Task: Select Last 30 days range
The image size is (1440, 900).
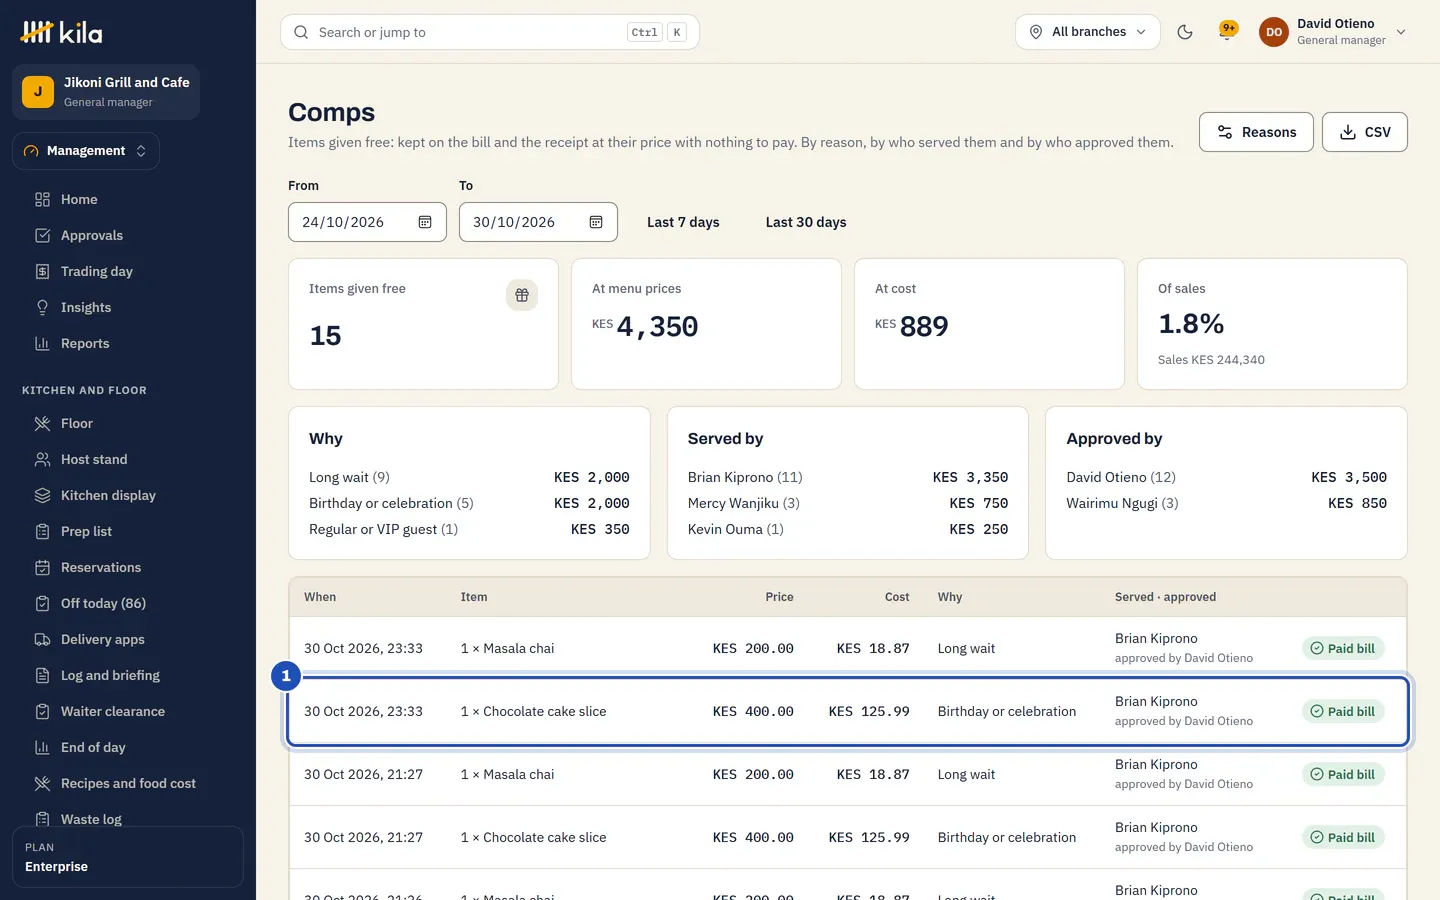Action: 806,222
